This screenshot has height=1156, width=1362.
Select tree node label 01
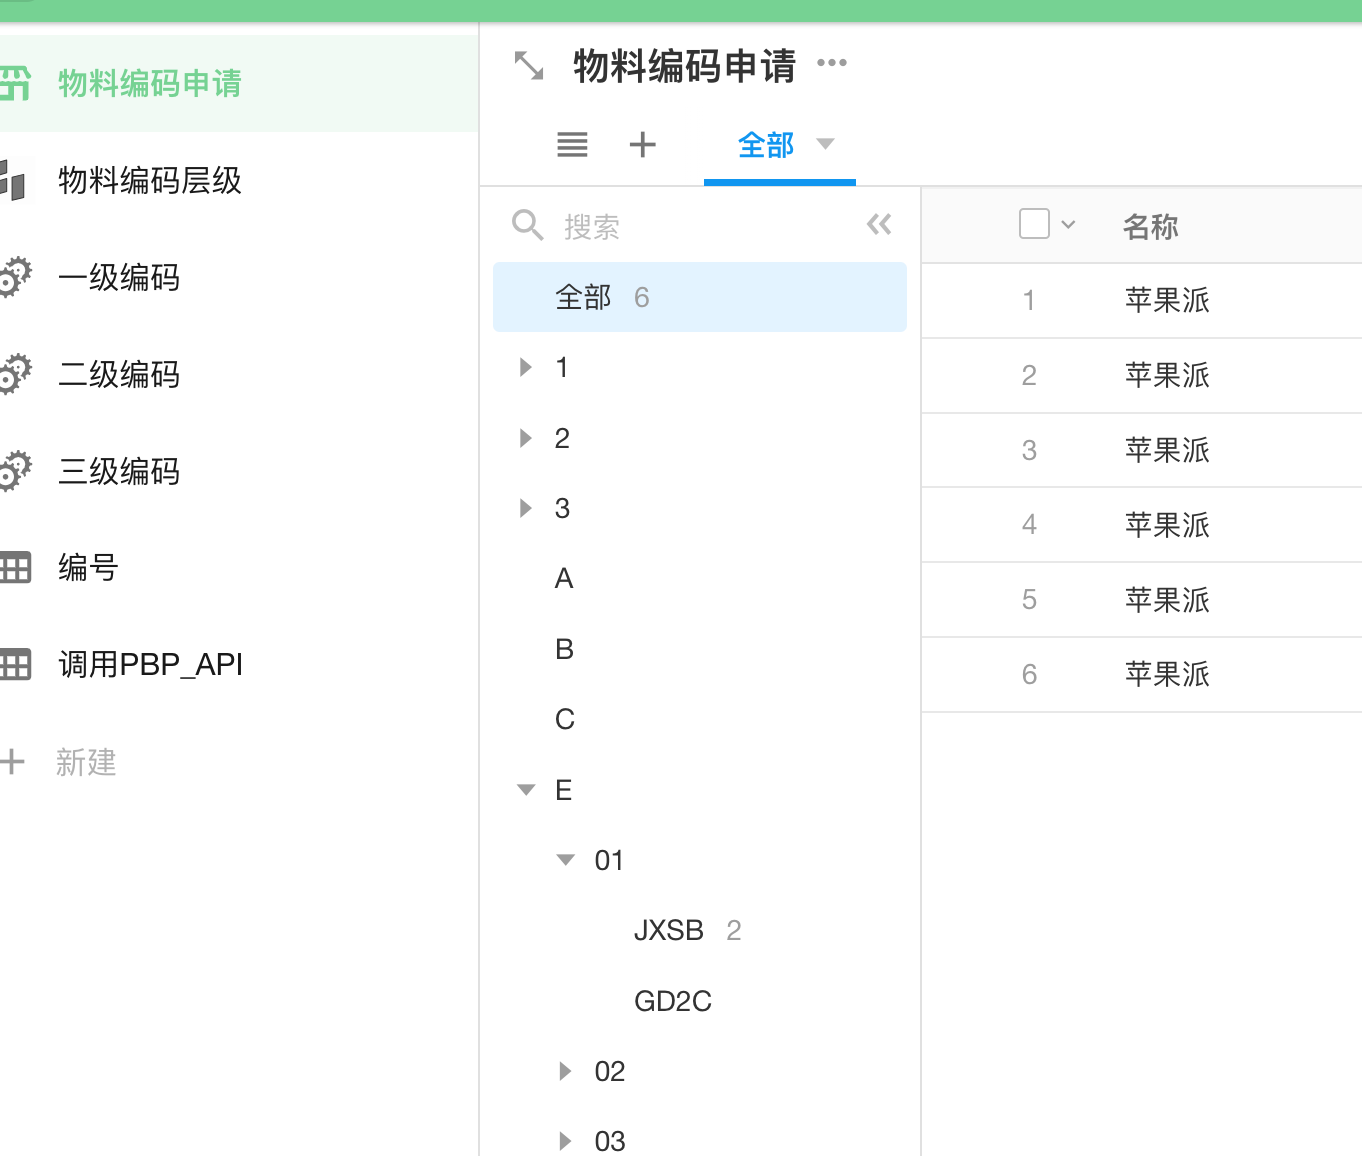pyautogui.click(x=609, y=860)
